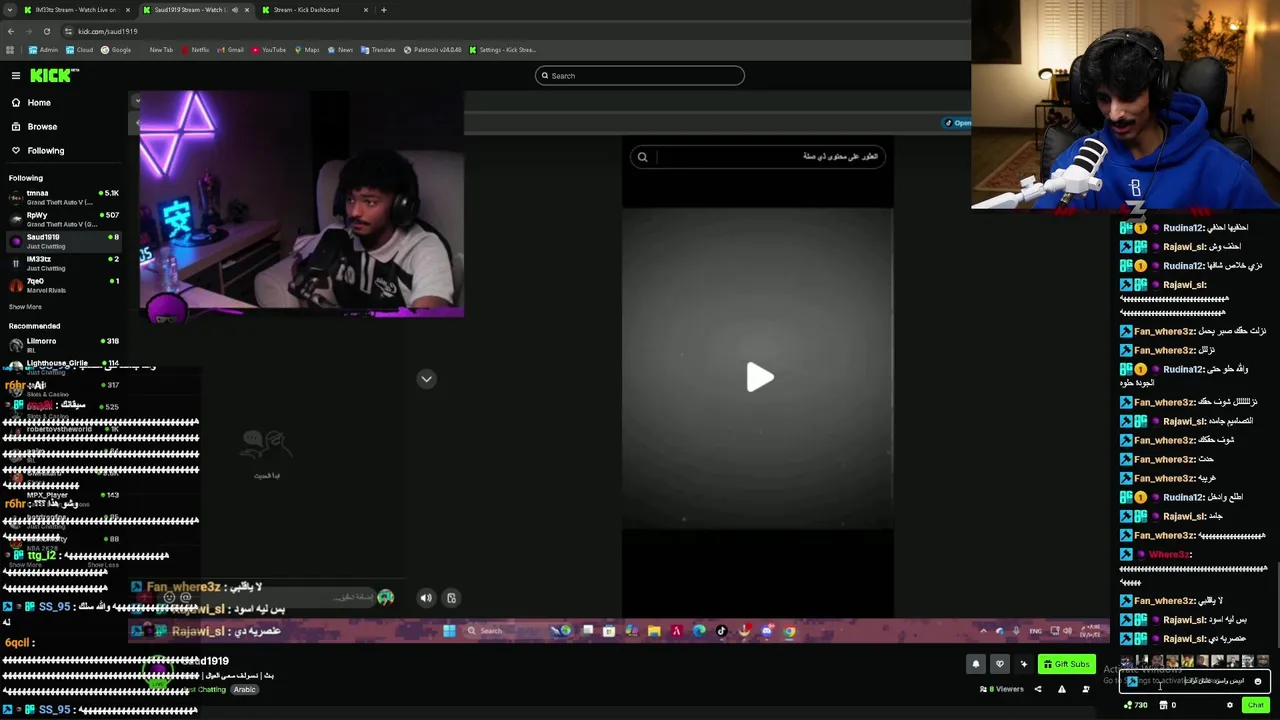The height and width of the screenshot is (720, 1280).
Task: Open tmnaa followed channel
Action: tap(62, 197)
